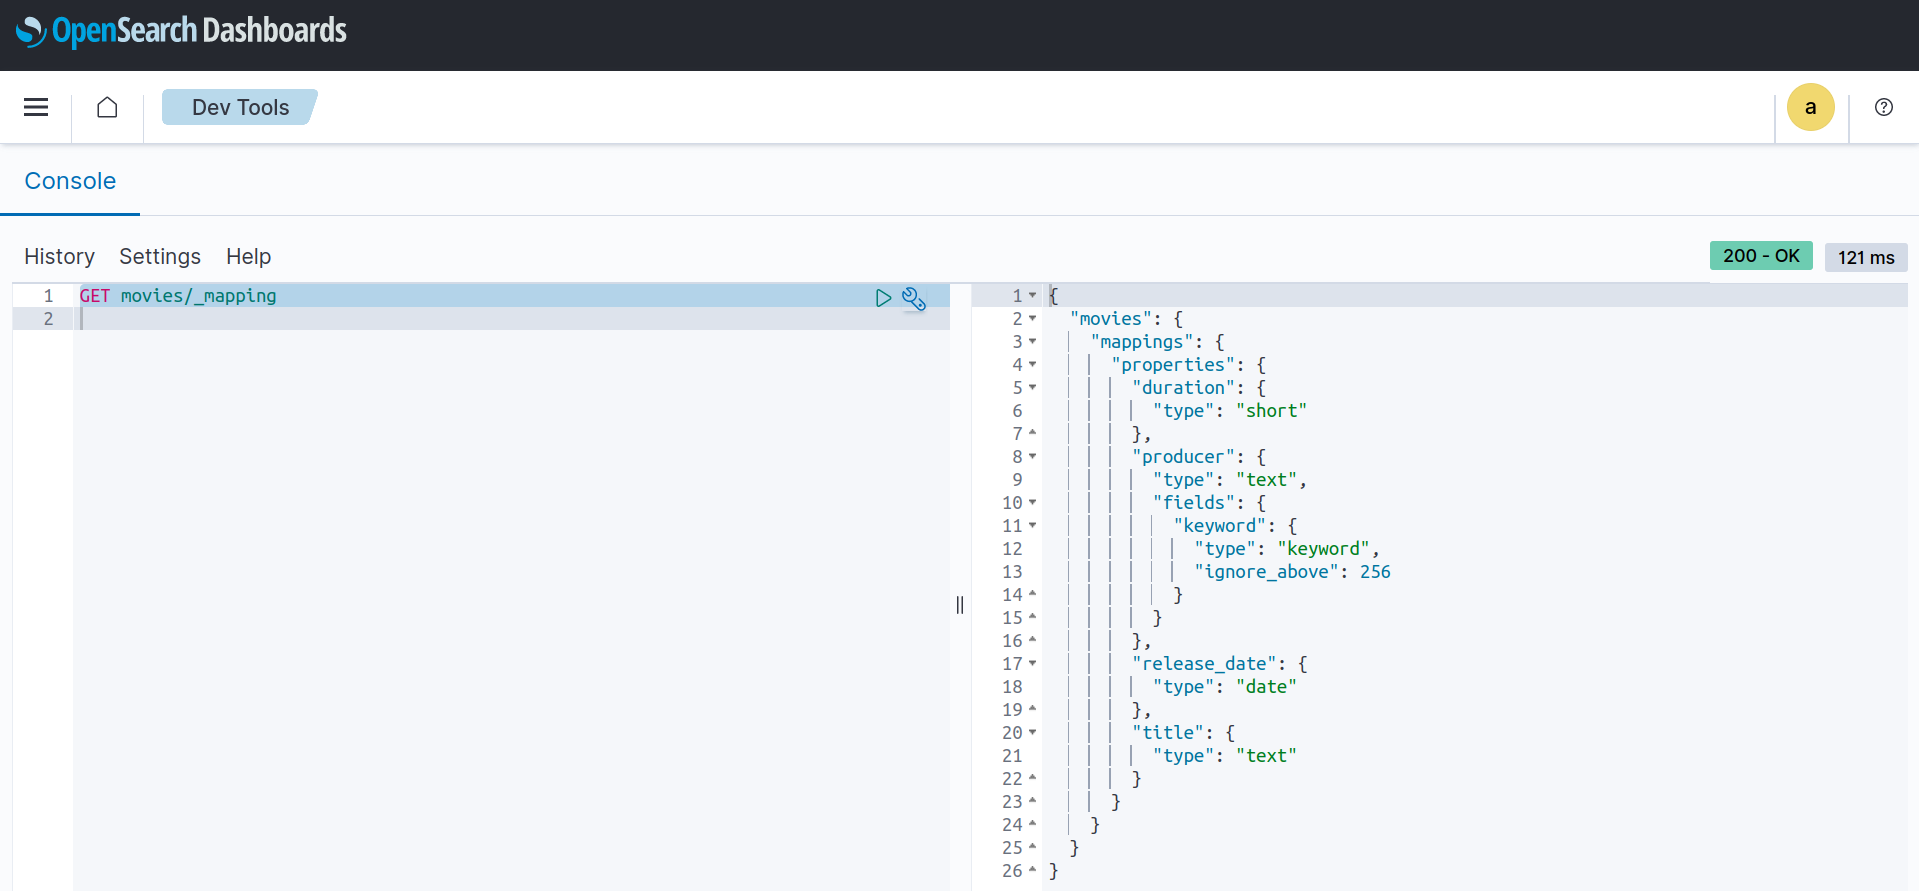Viewport: 1919px width, 891px height.
Task: Open the wrench request options menu
Action: pos(913,298)
